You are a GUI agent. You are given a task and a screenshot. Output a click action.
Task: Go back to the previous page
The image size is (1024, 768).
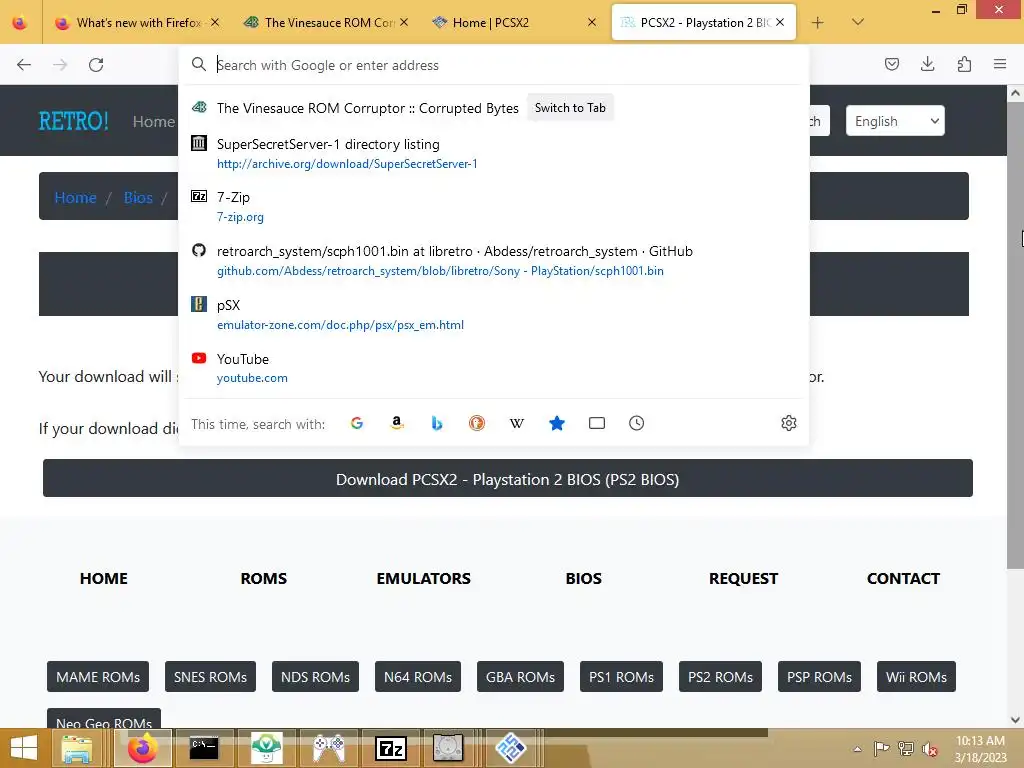pyautogui.click(x=24, y=65)
